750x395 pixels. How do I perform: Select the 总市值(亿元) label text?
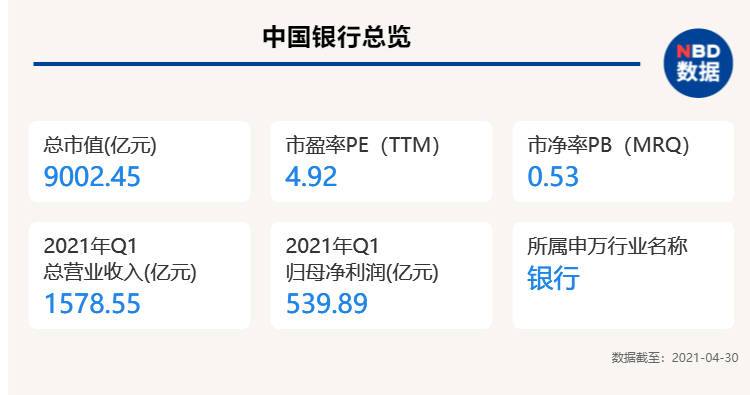[x=100, y=145]
